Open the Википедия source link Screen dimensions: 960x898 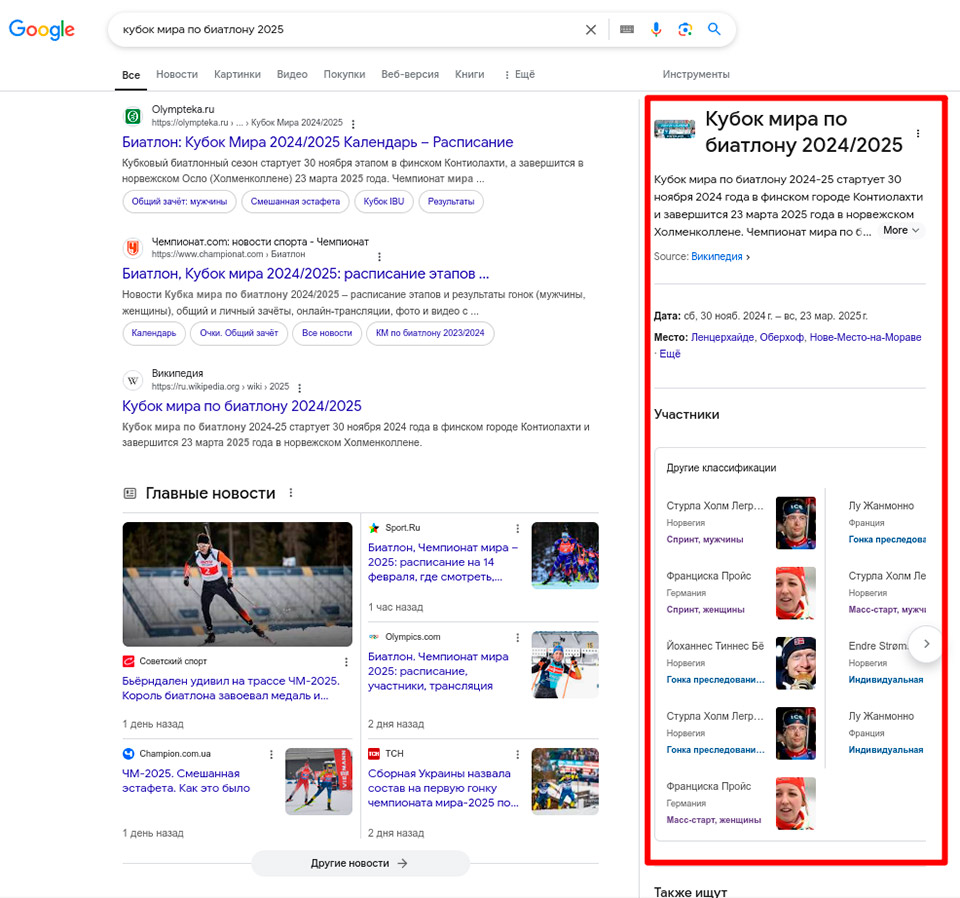(717, 256)
